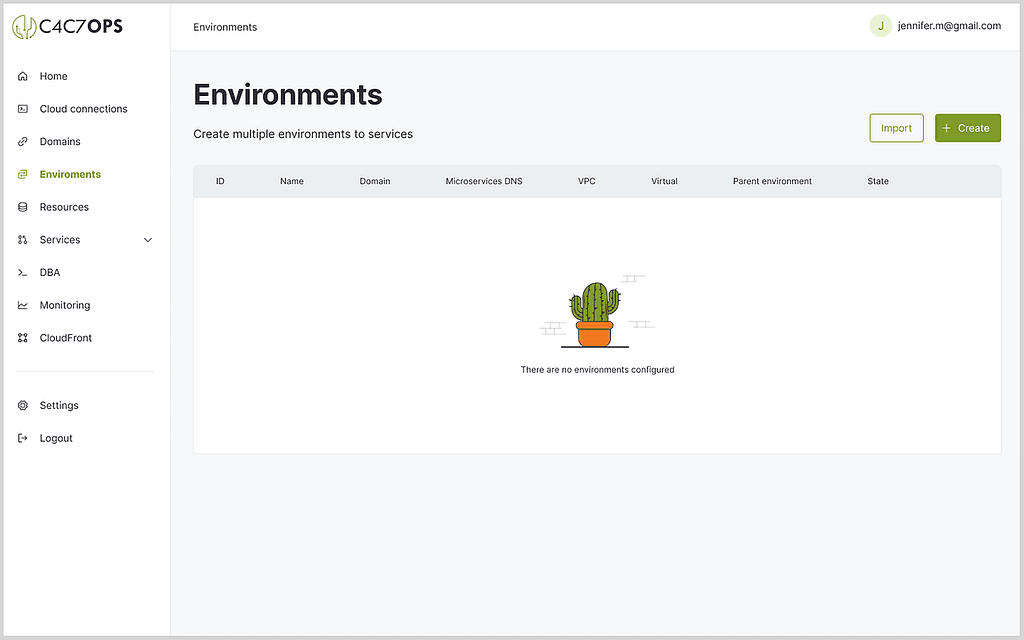Click the State column header
1024x640 pixels.
[x=878, y=181]
